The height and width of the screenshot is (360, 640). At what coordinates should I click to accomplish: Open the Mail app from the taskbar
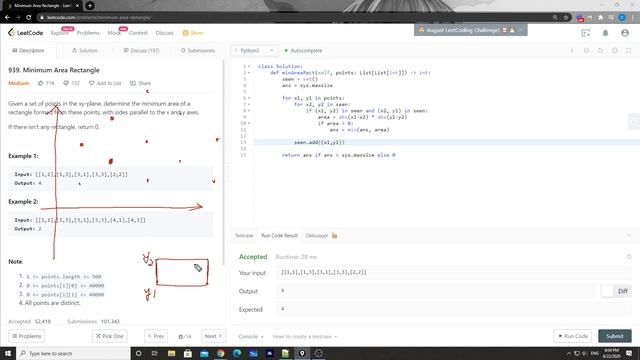point(204,353)
